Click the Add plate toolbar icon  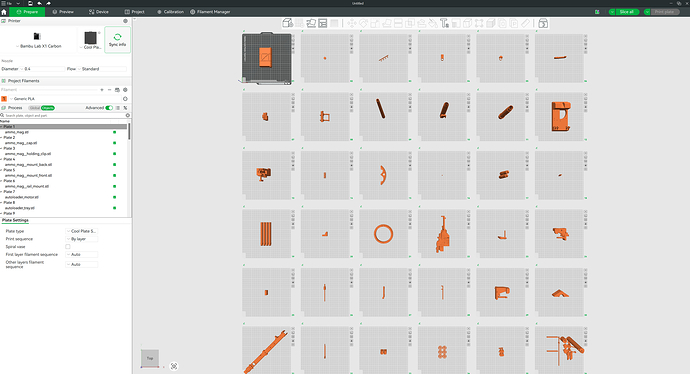coord(300,23)
